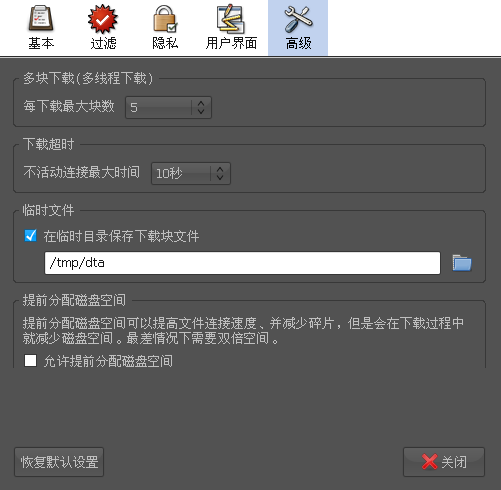Click the red X icon on 关闭
The height and width of the screenshot is (490, 501).
coord(429,462)
